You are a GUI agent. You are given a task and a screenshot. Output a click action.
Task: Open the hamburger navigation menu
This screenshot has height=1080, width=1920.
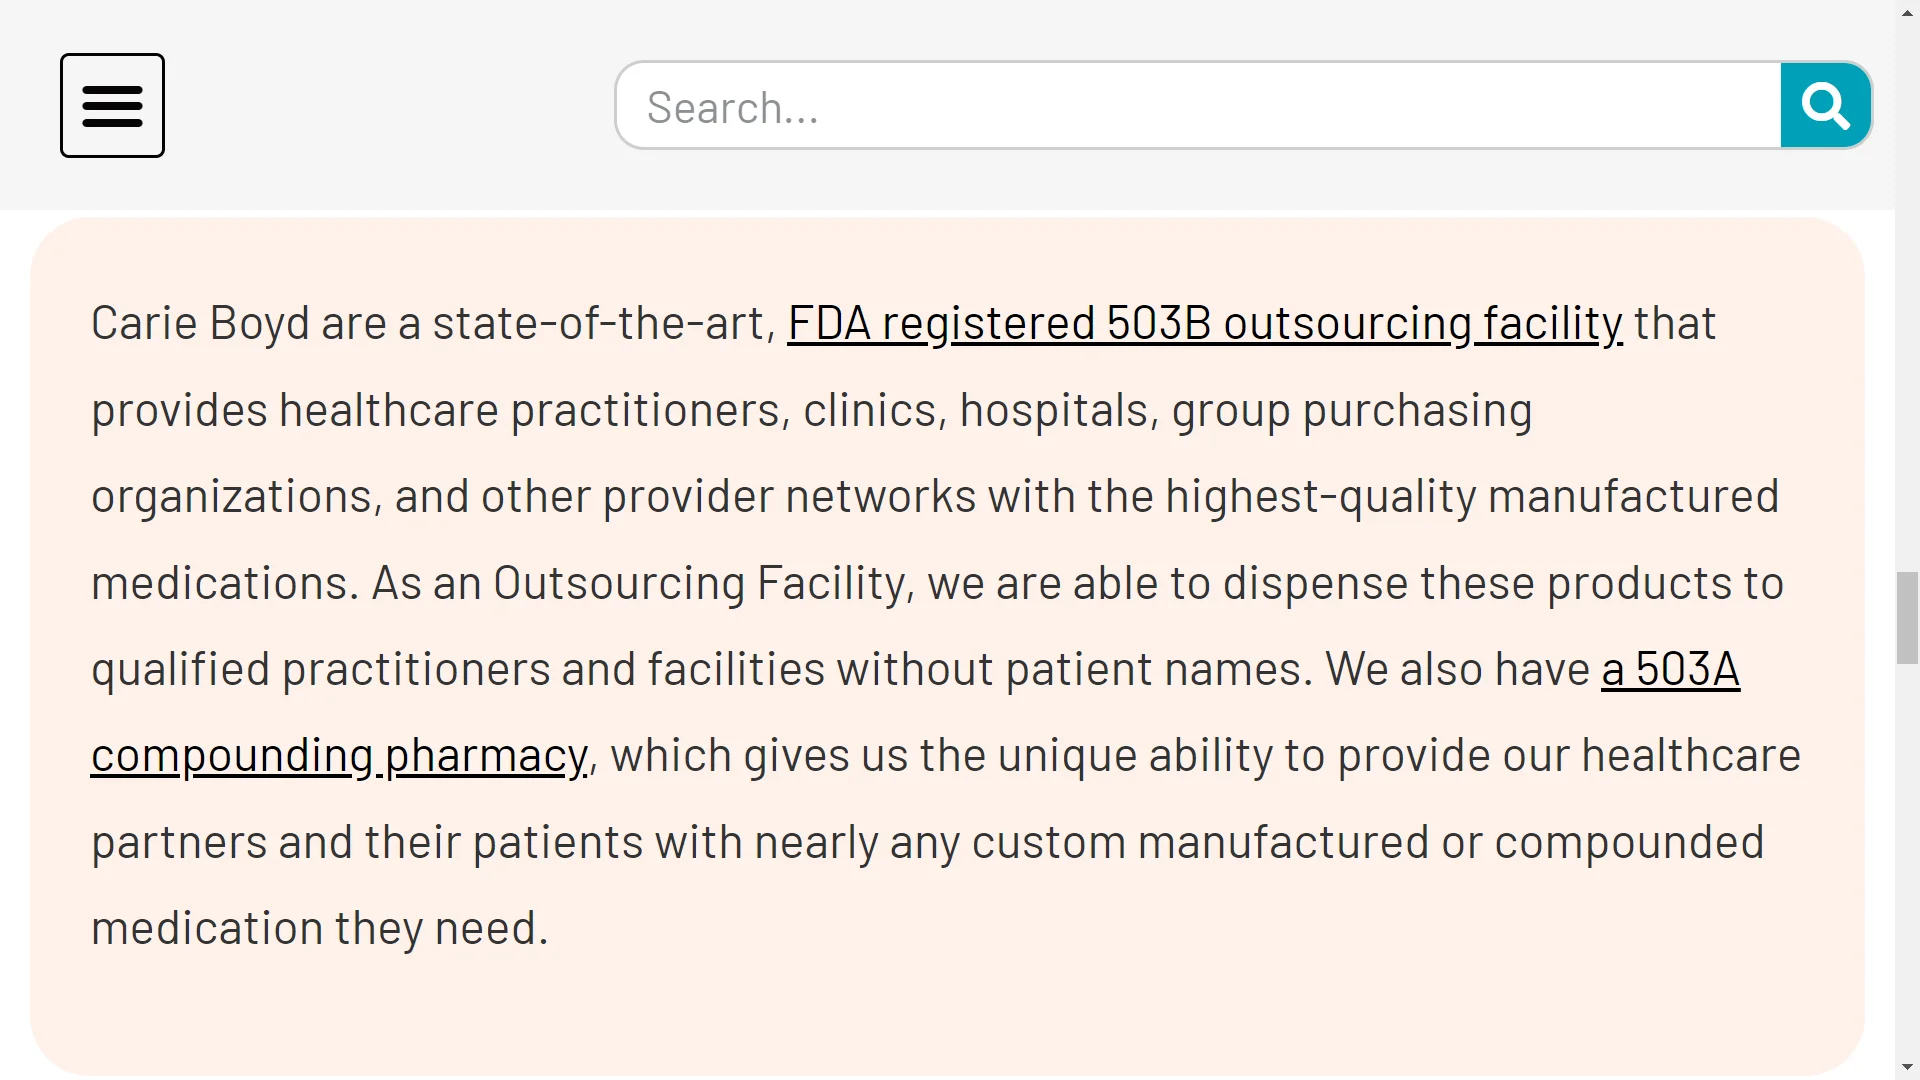point(112,105)
